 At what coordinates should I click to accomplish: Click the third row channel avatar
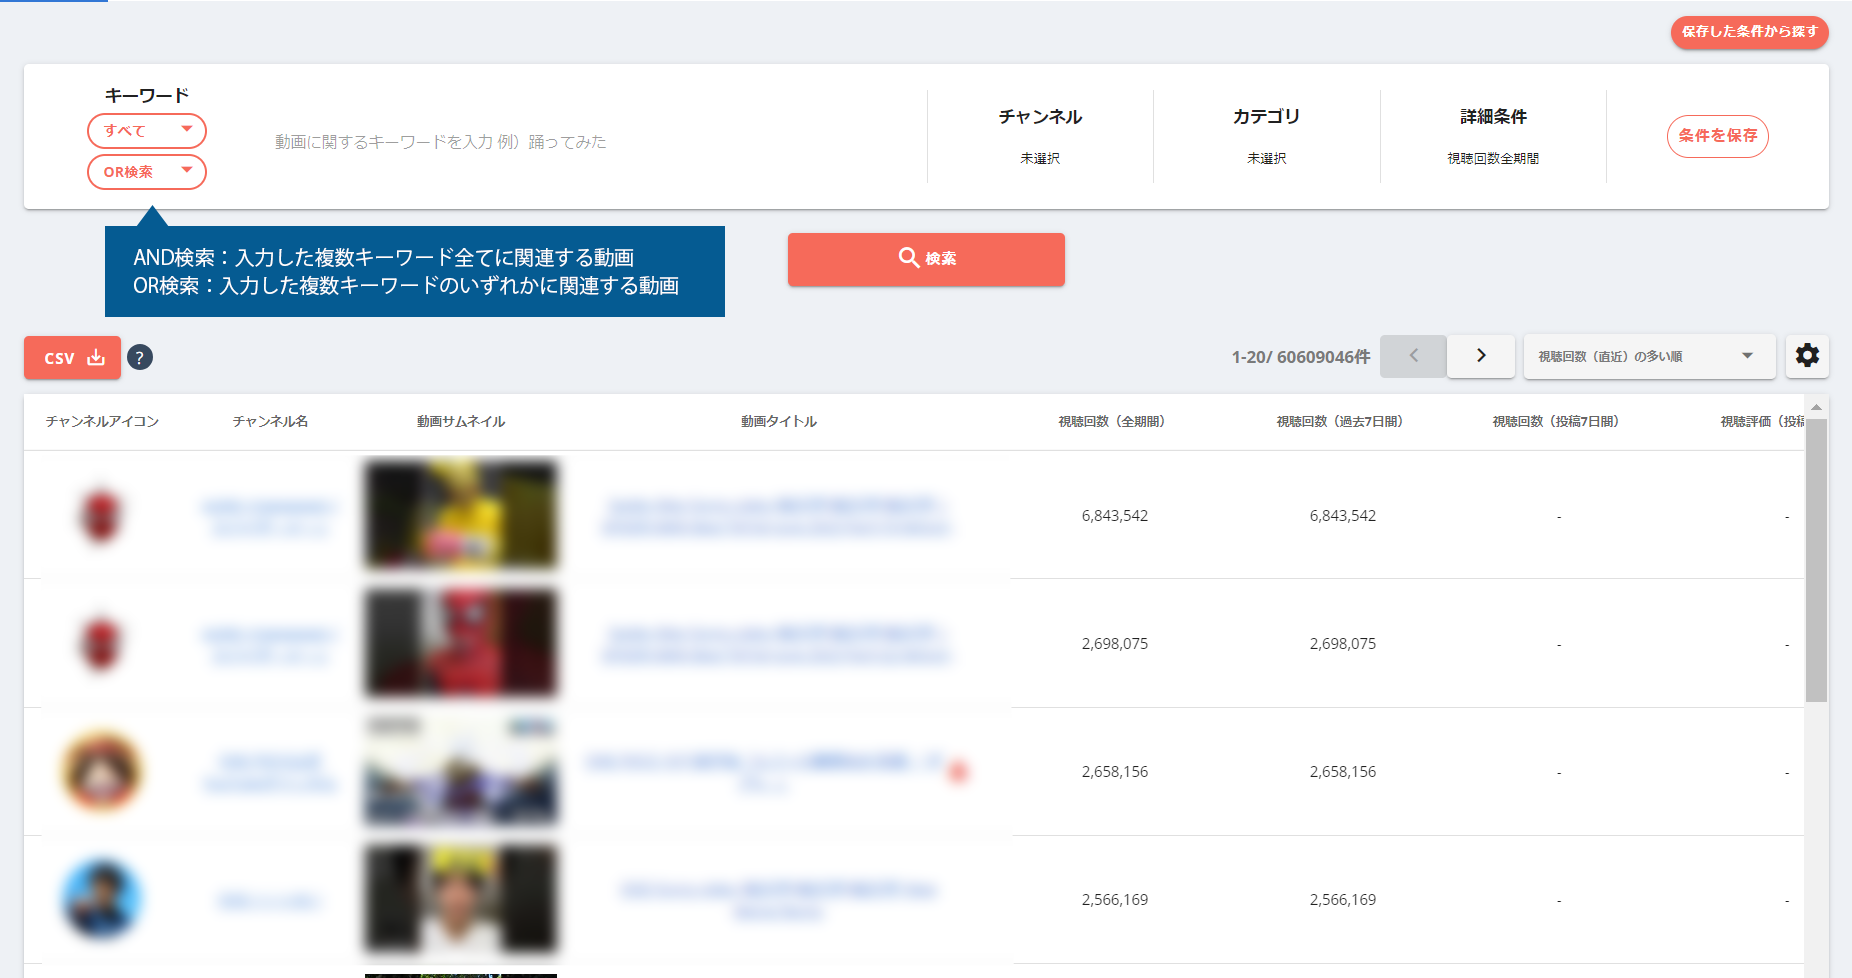[x=101, y=772]
